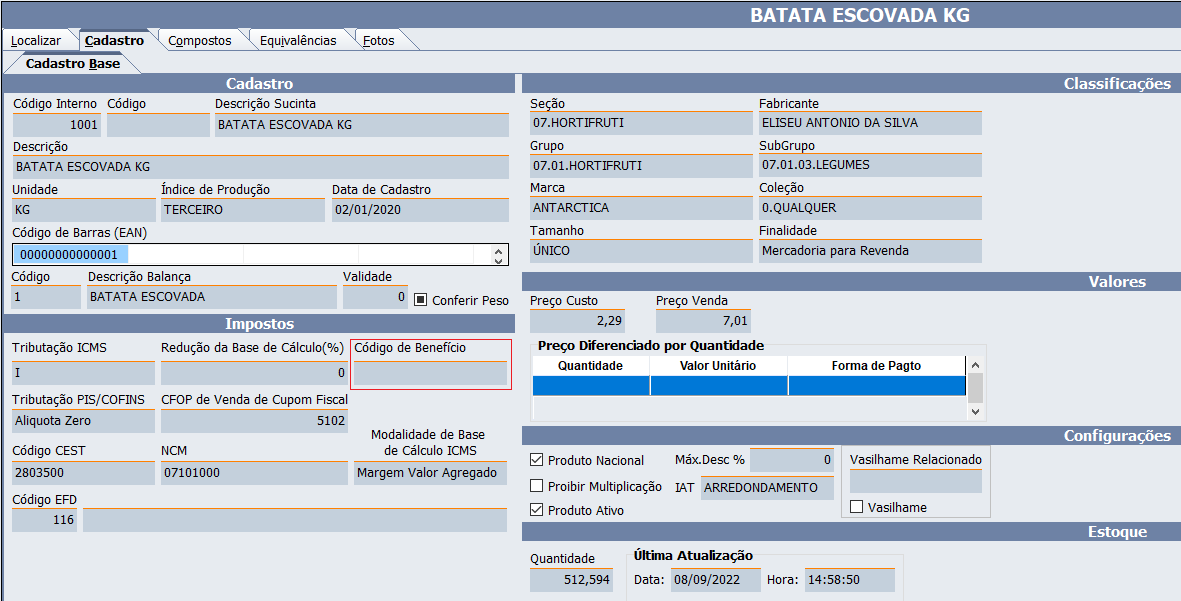1181x601 pixels.
Task: Click the Código de Benefício field
Action: coord(430,373)
